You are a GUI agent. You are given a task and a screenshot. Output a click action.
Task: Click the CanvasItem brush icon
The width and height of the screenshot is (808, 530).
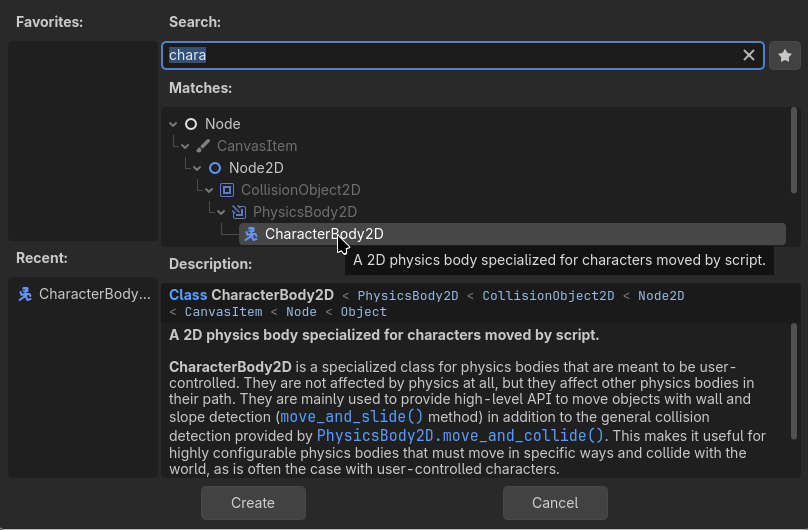pyautogui.click(x=203, y=146)
